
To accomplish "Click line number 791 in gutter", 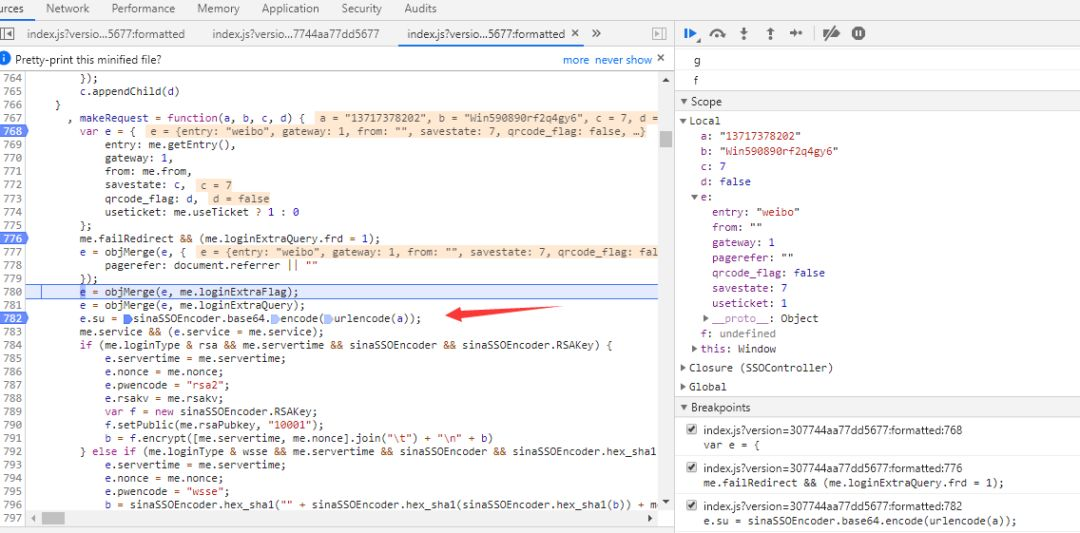I will click(x=12, y=438).
